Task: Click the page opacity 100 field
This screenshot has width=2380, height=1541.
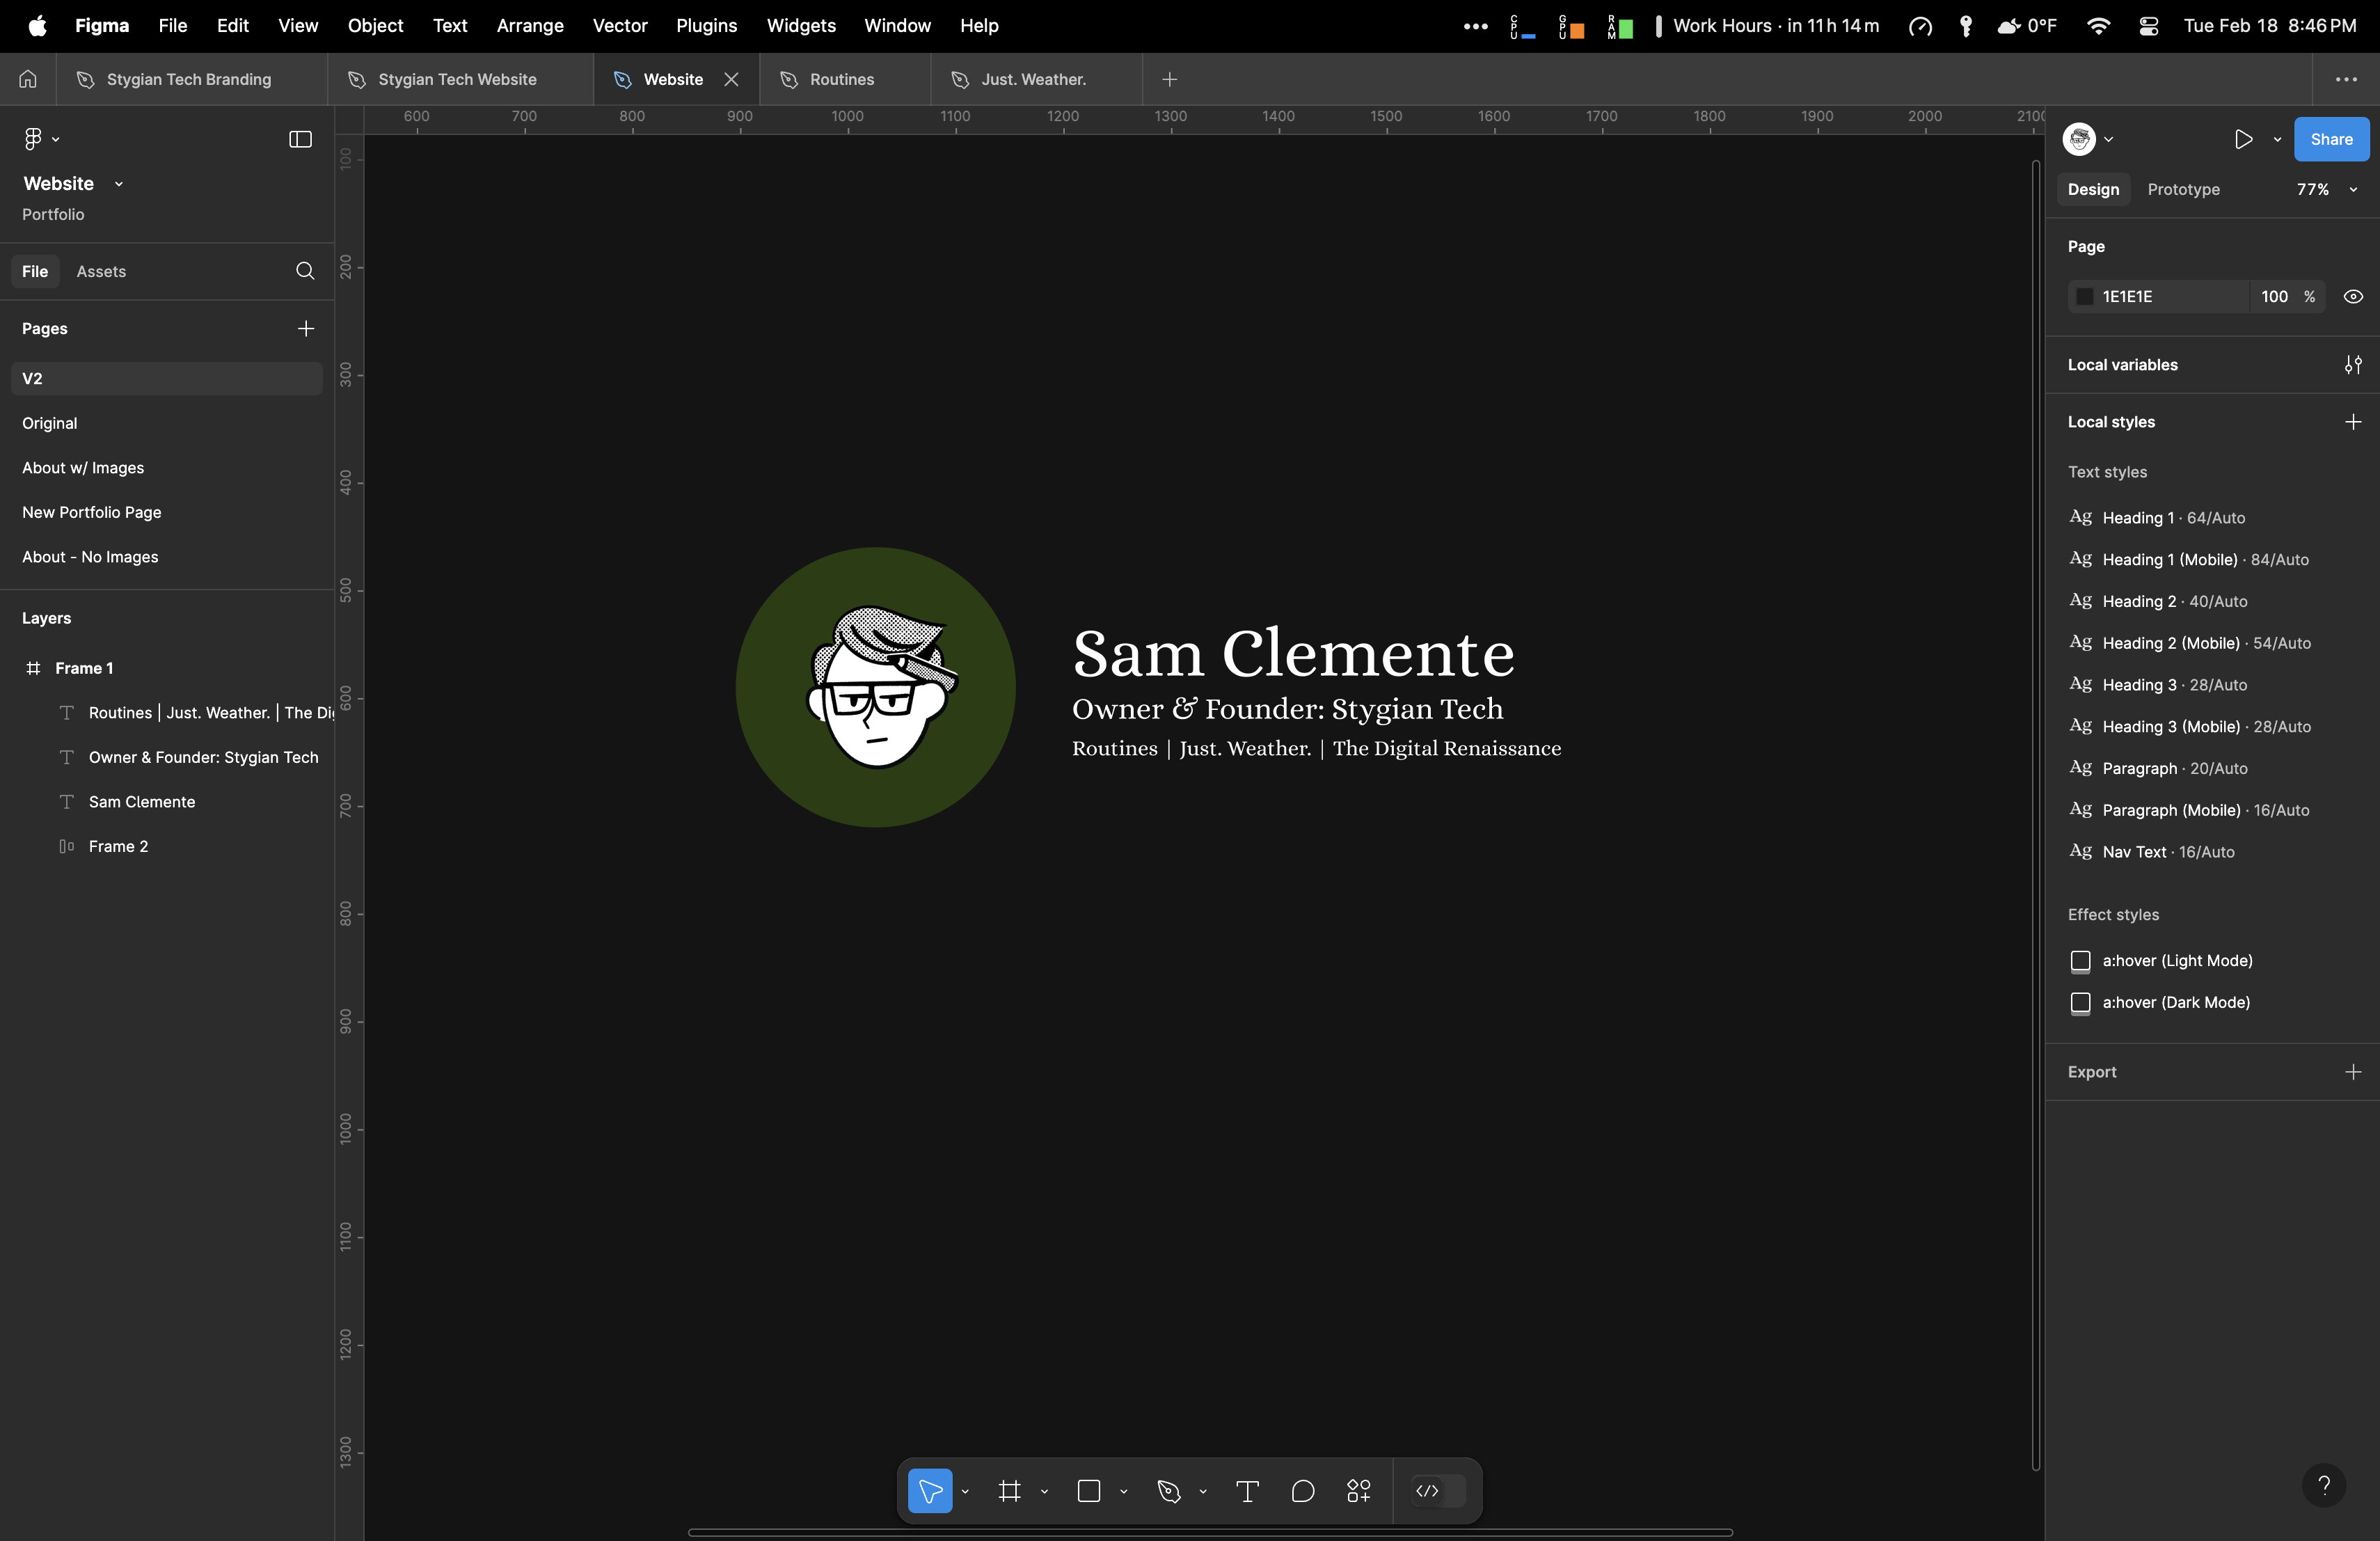Action: pos(2274,297)
